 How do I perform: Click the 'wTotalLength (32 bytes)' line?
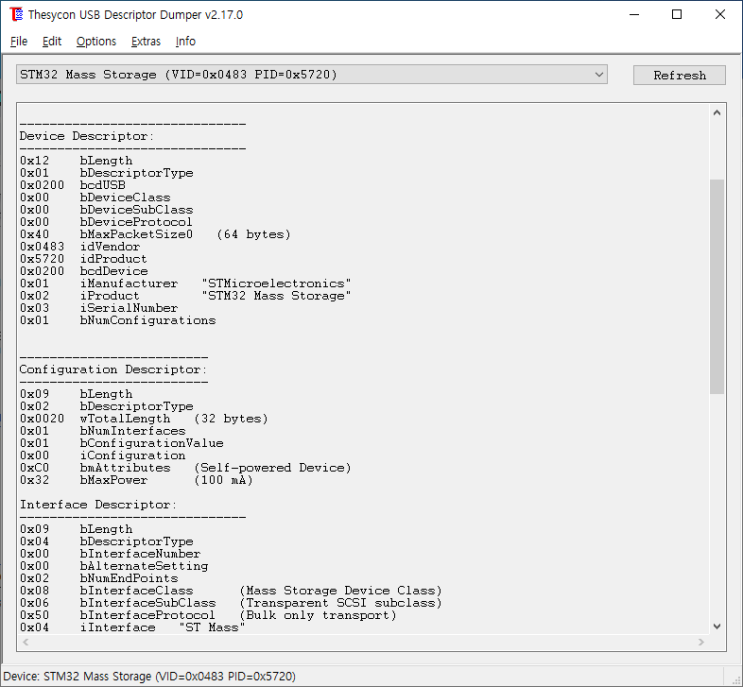pyautogui.click(x=144, y=419)
